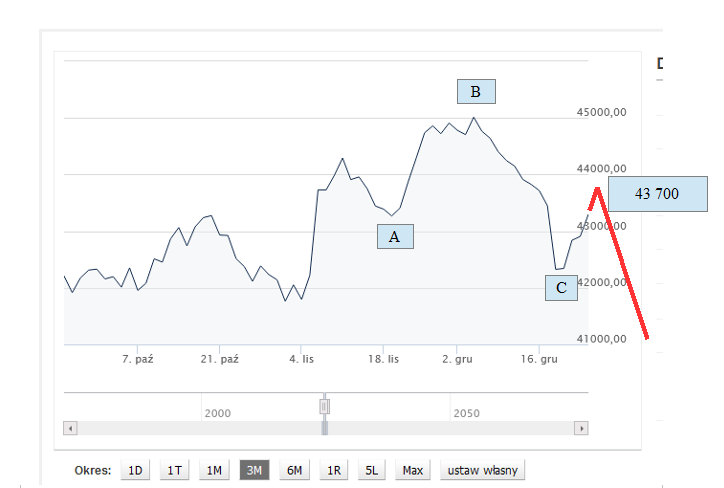Select the 1D period button
This screenshot has width=724, height=488.
pos(135,470)
